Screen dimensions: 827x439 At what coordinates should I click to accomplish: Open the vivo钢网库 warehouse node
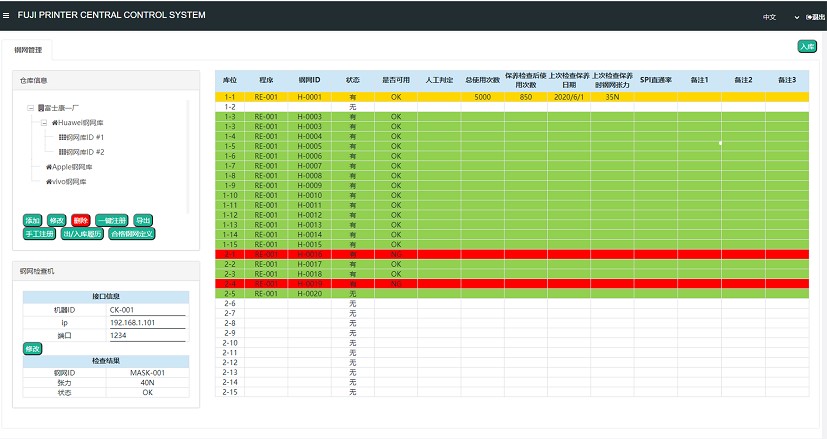pos(68,182)
